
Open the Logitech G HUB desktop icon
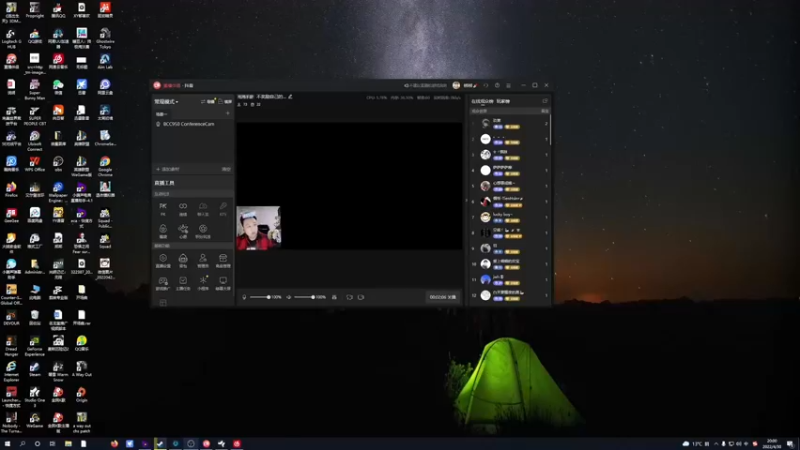11,39
